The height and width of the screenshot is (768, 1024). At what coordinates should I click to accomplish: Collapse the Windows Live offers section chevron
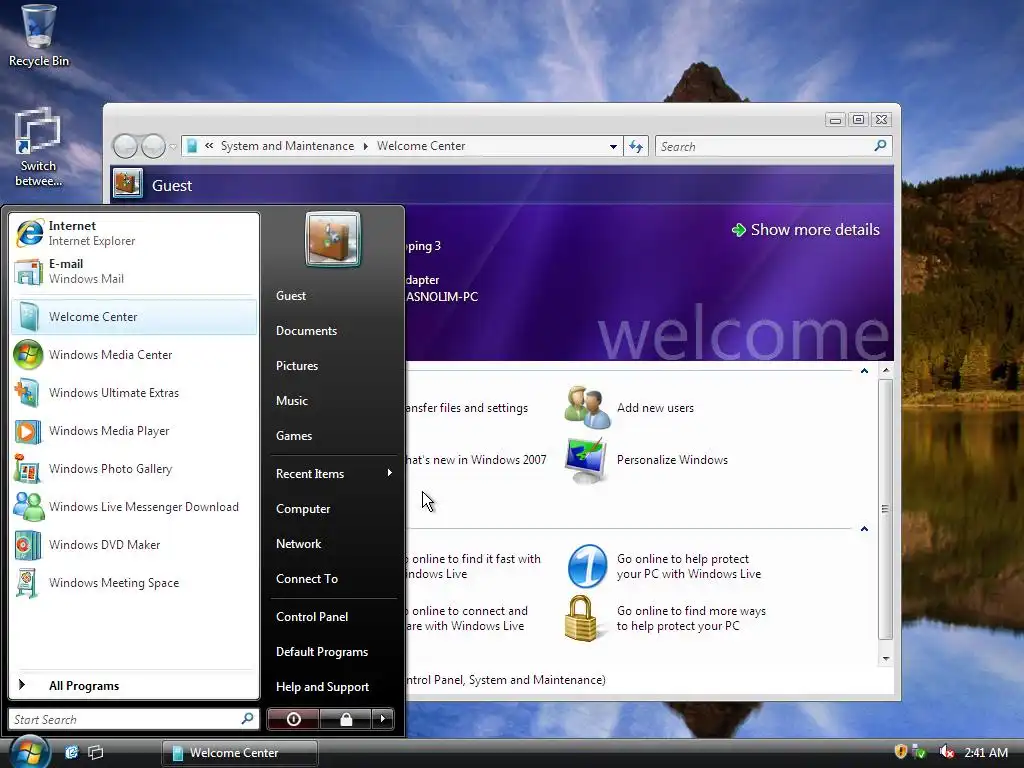864,528
